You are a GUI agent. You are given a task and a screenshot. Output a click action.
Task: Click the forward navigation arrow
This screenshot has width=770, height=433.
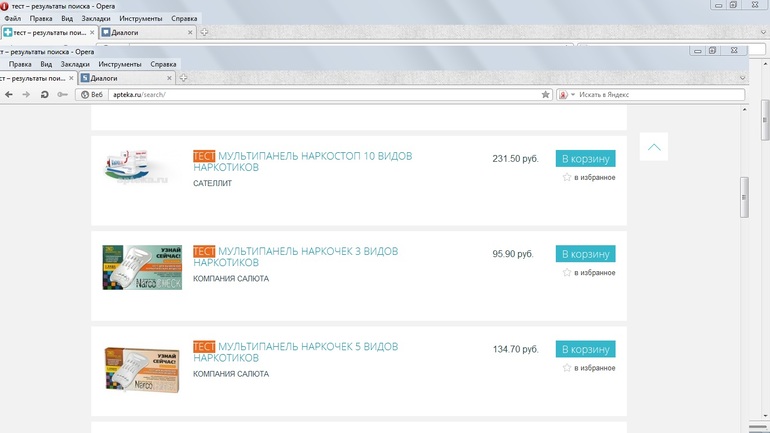pos(25,95)
